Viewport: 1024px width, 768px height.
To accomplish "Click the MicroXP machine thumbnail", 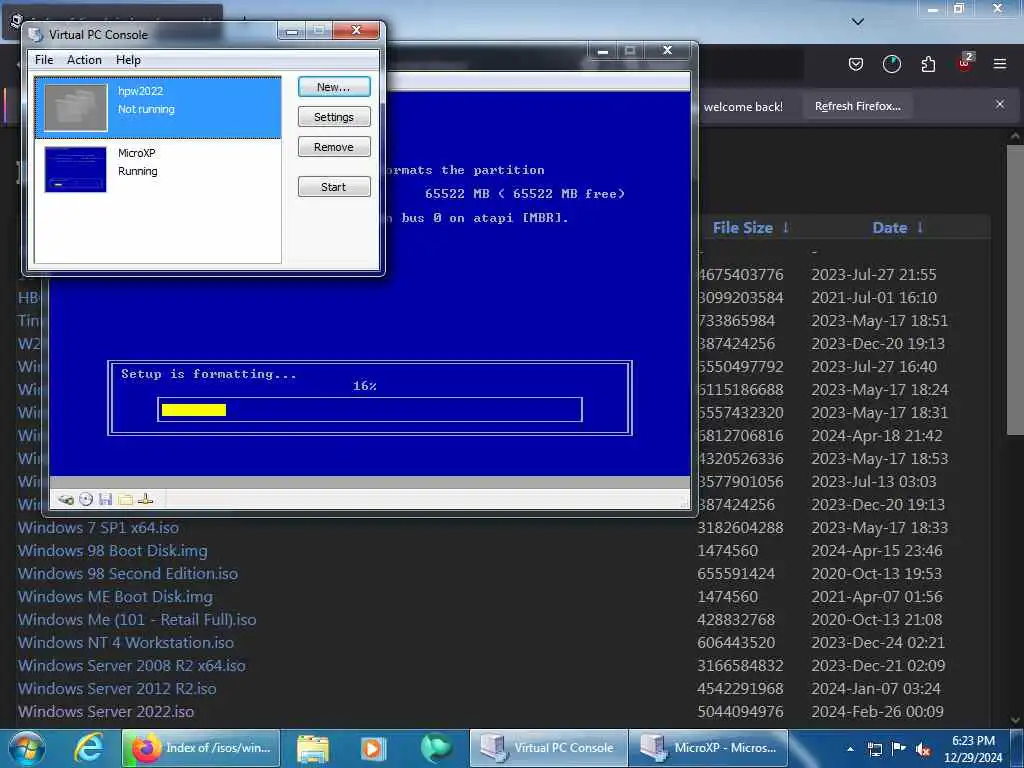I will click(x=75, y=169).
